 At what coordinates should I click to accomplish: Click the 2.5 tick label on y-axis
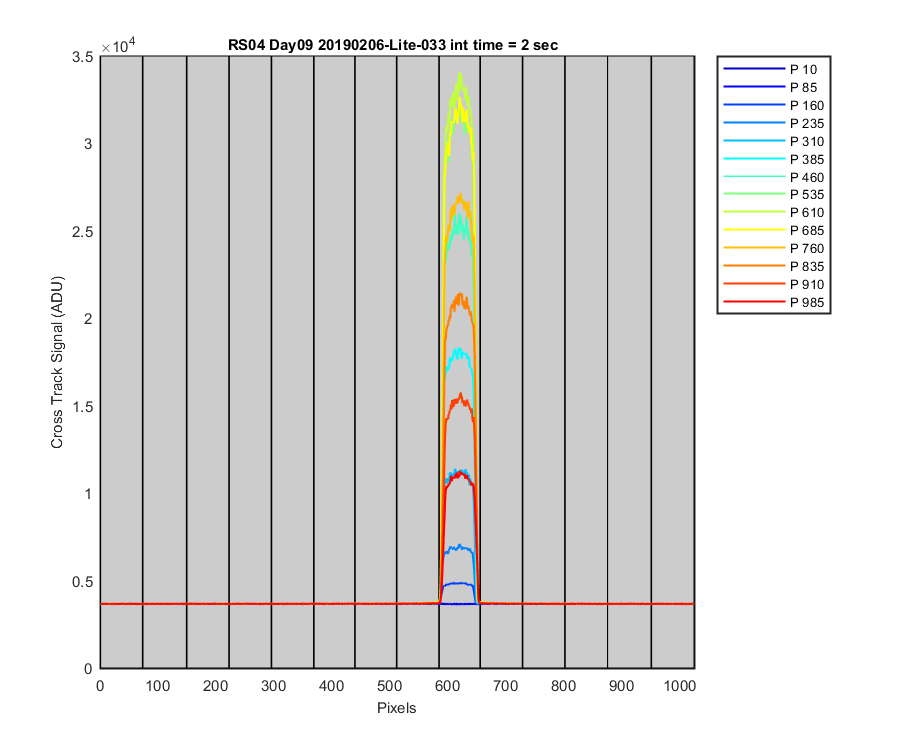[82, 232]
